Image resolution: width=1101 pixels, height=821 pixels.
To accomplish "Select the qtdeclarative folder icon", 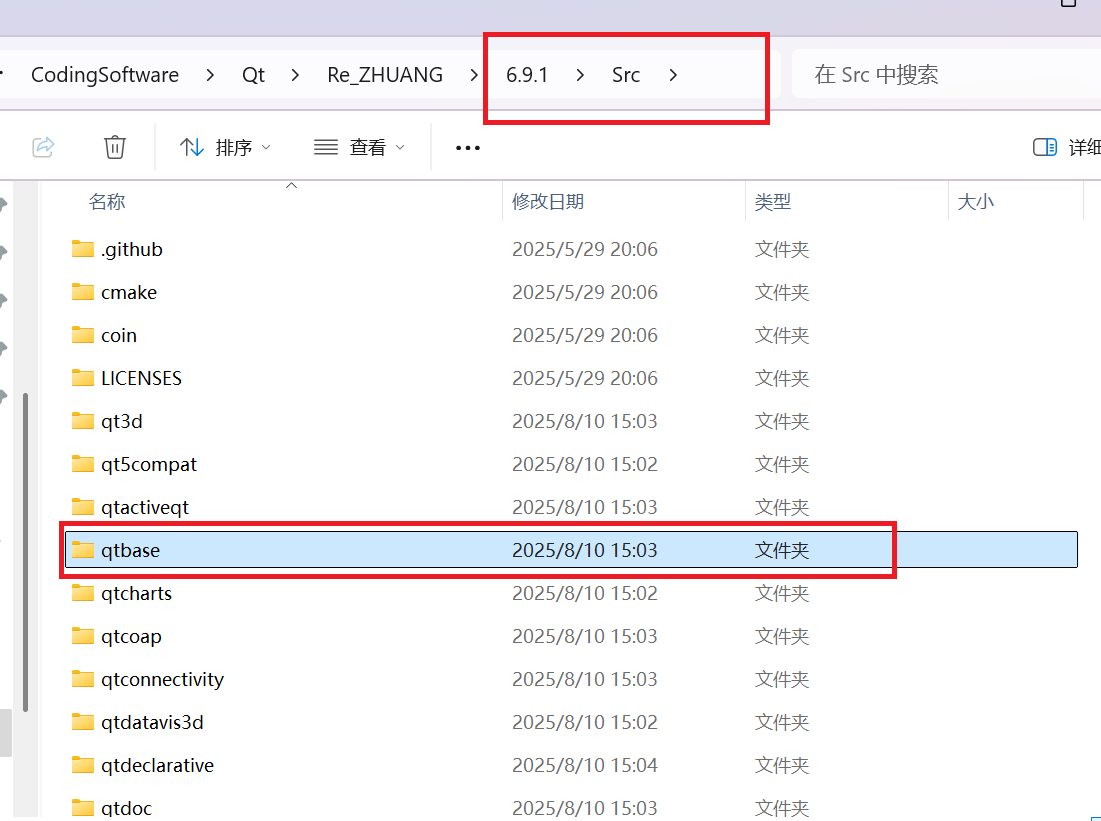I will [x=83, y=765].
